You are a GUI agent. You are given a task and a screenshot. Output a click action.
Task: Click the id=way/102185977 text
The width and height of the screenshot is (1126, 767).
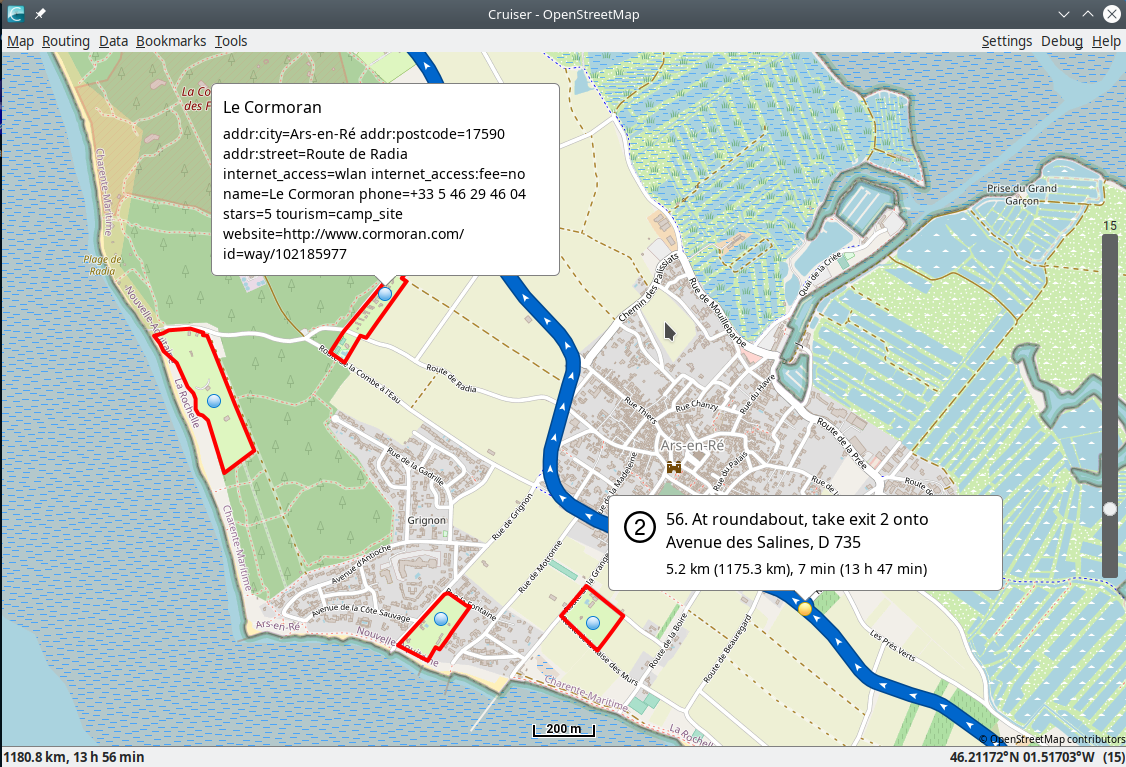[x=284, y=254]
